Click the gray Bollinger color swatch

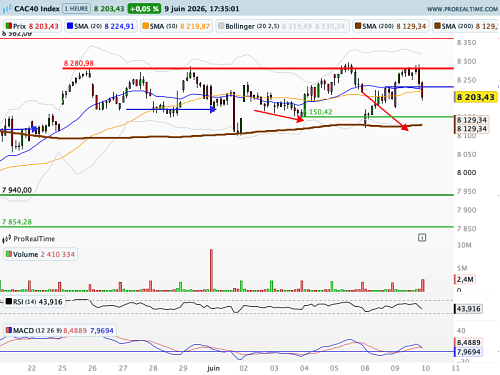(221, 26)
